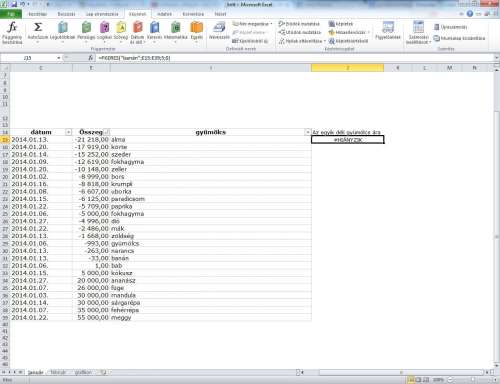Select the cell showing #HIÁNYZIK error

(x=347, y=140)
